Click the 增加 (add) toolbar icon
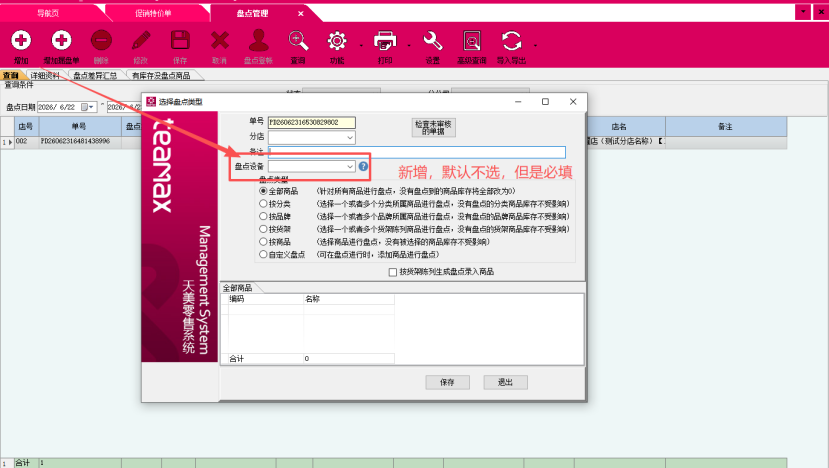 point(21,41)
